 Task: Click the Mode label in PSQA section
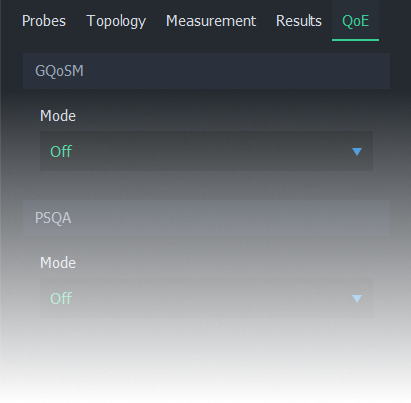click(x=58, y=263)
